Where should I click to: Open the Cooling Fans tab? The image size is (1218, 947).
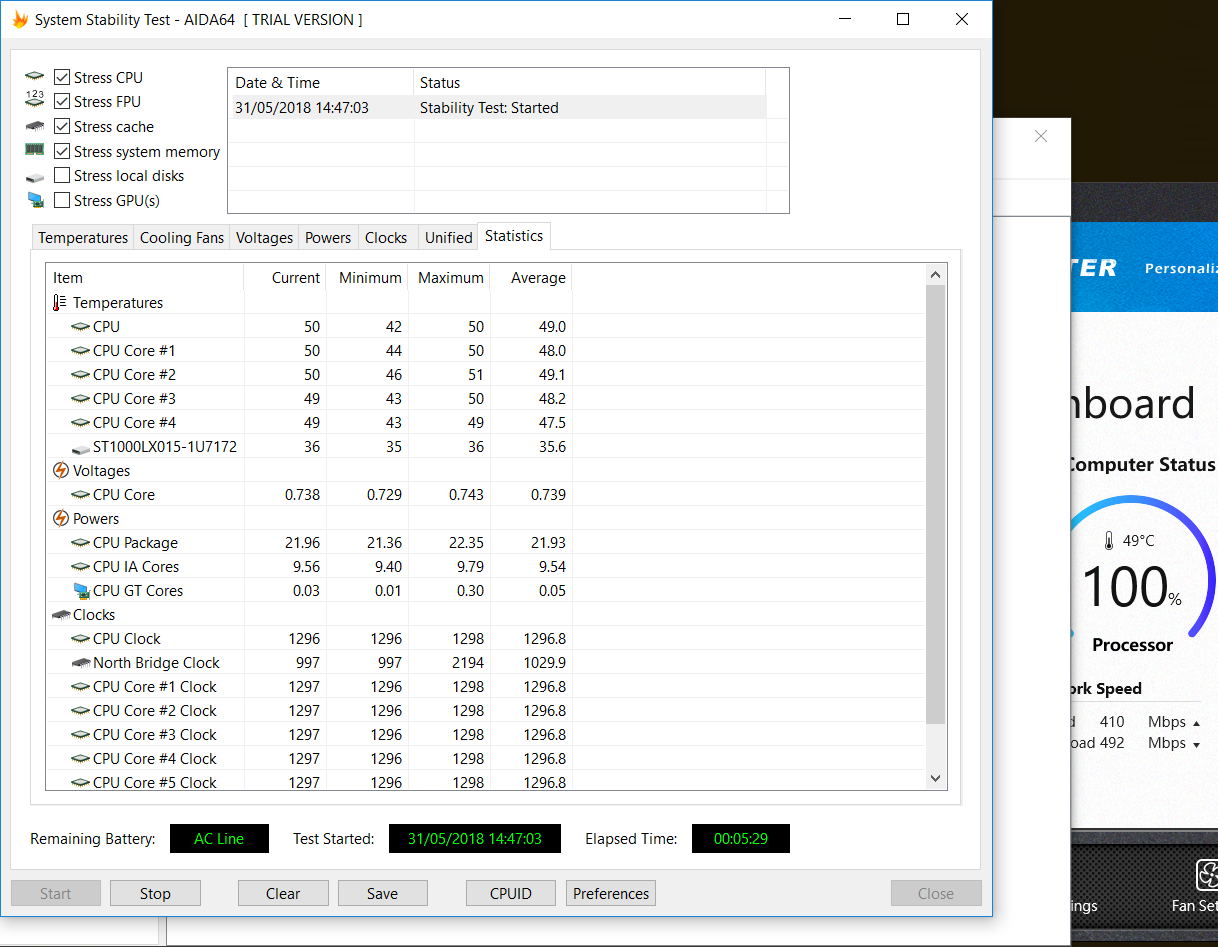(182, 237)
